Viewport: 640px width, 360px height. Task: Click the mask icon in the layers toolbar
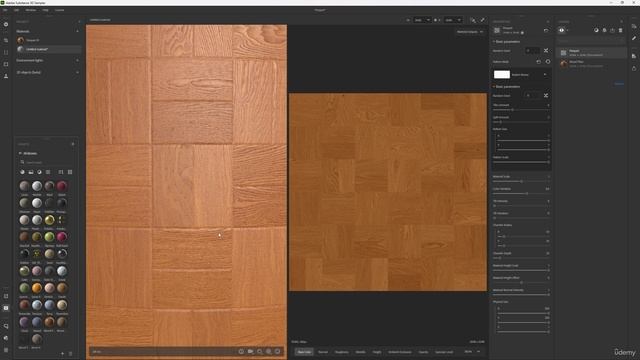[x=596, y=30]
